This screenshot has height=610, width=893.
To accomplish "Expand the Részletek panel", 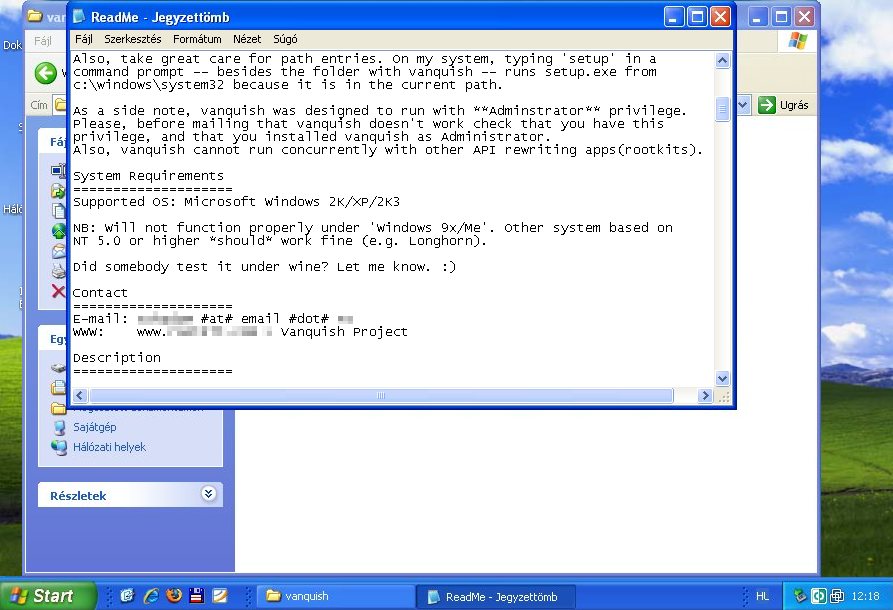I will 208,494.
